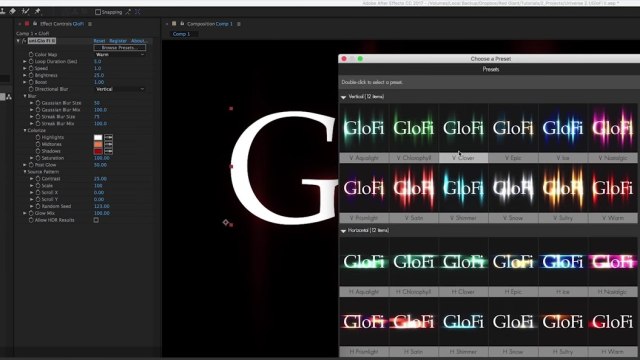Click the Browse Presets button
This screenshot has width=640, height=360.
[120, 48]
